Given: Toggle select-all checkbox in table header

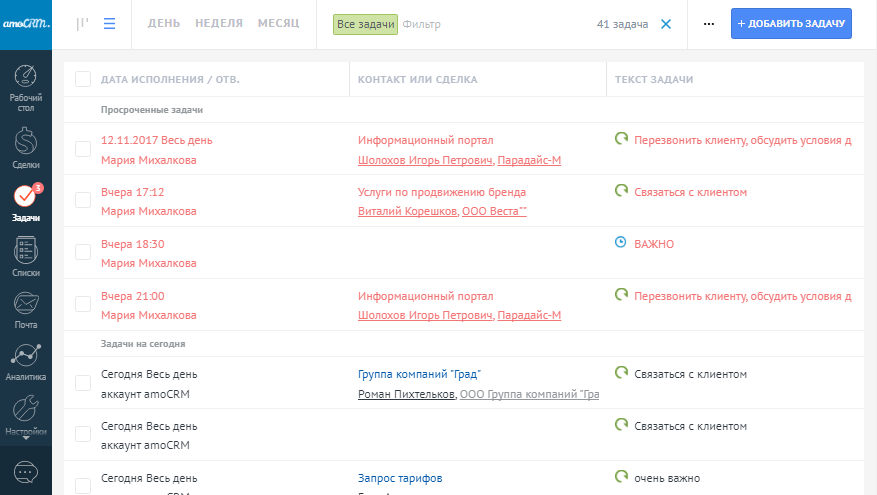Looking at the screenshot, I should [83, 79].
